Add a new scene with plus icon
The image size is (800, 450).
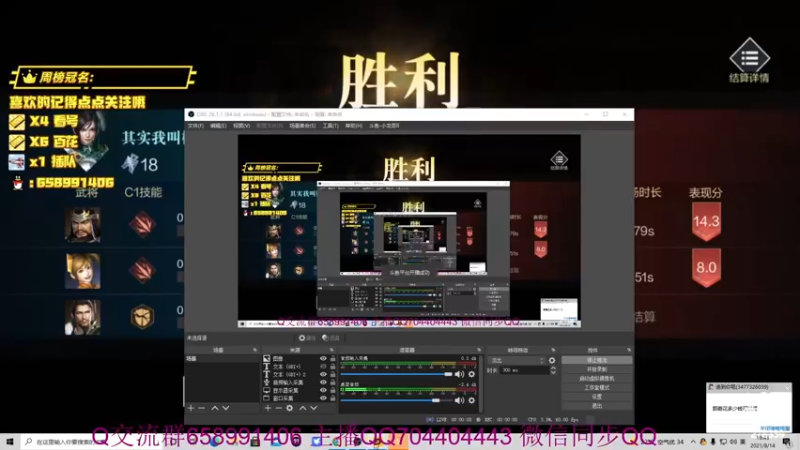191,408
